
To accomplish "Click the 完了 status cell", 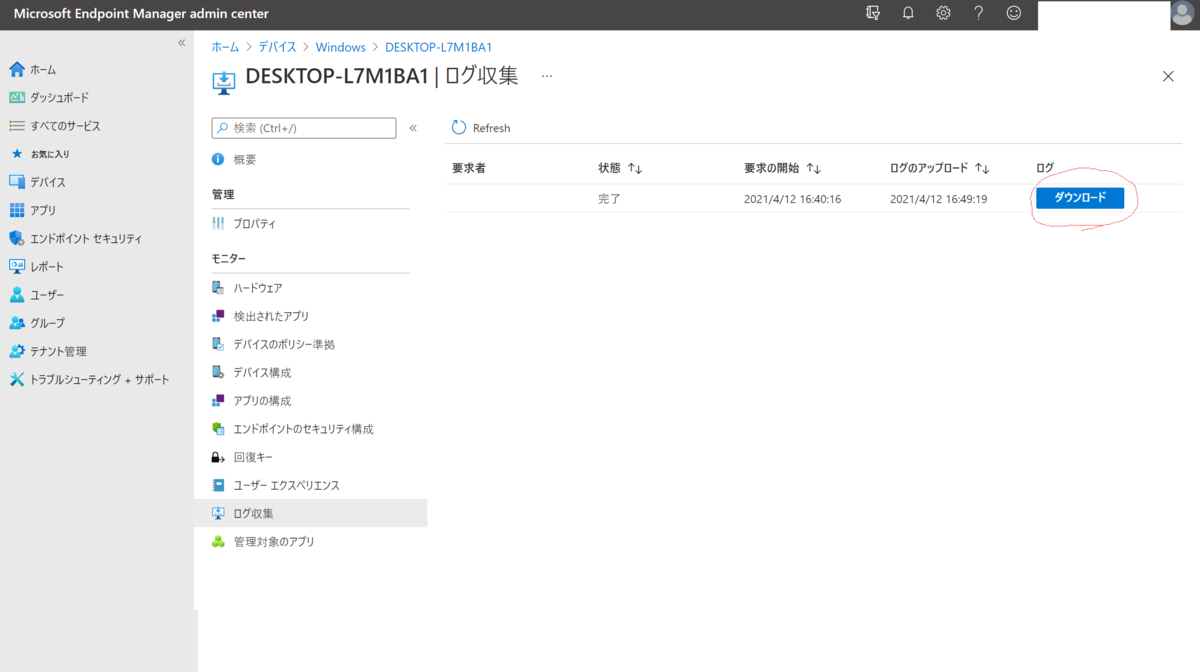I will pos(609,199).
